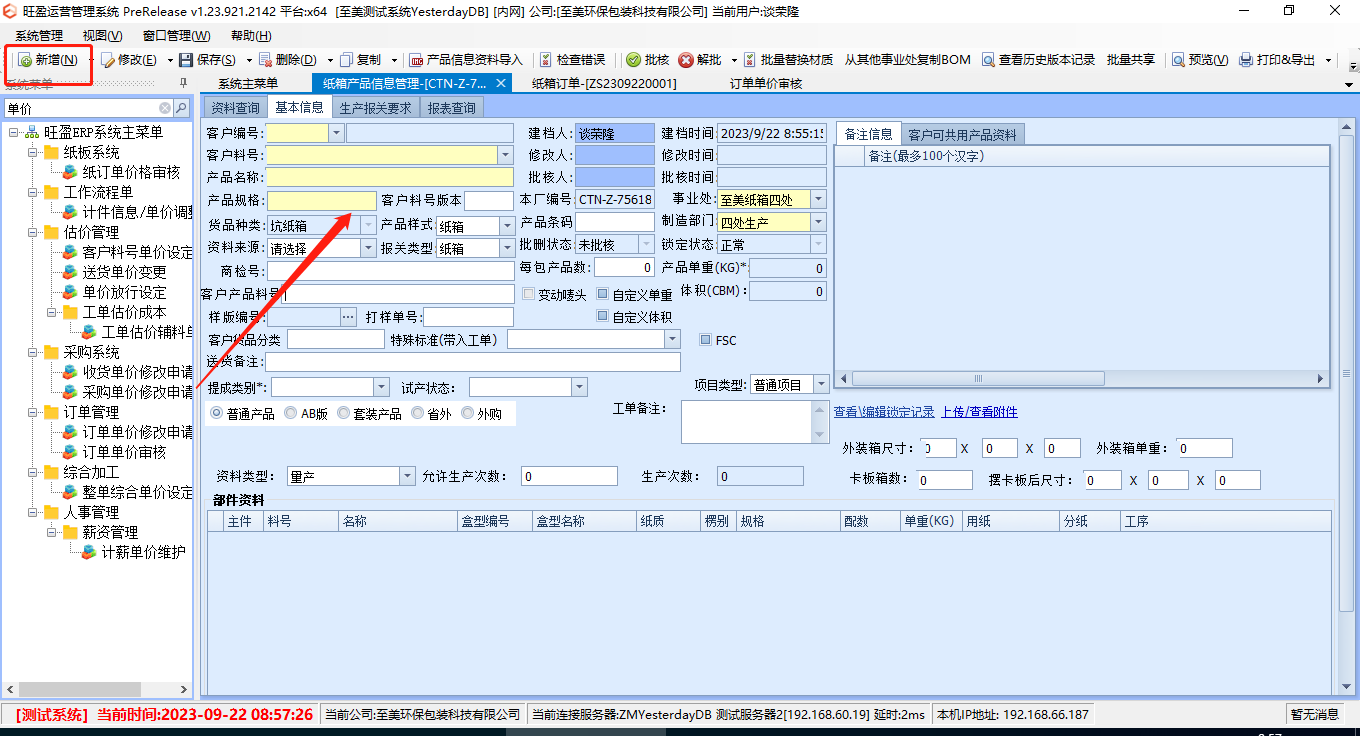1360x736 pixels.
Task: Toggle the 自定义单重 checkbox
Action: point(602,294)
